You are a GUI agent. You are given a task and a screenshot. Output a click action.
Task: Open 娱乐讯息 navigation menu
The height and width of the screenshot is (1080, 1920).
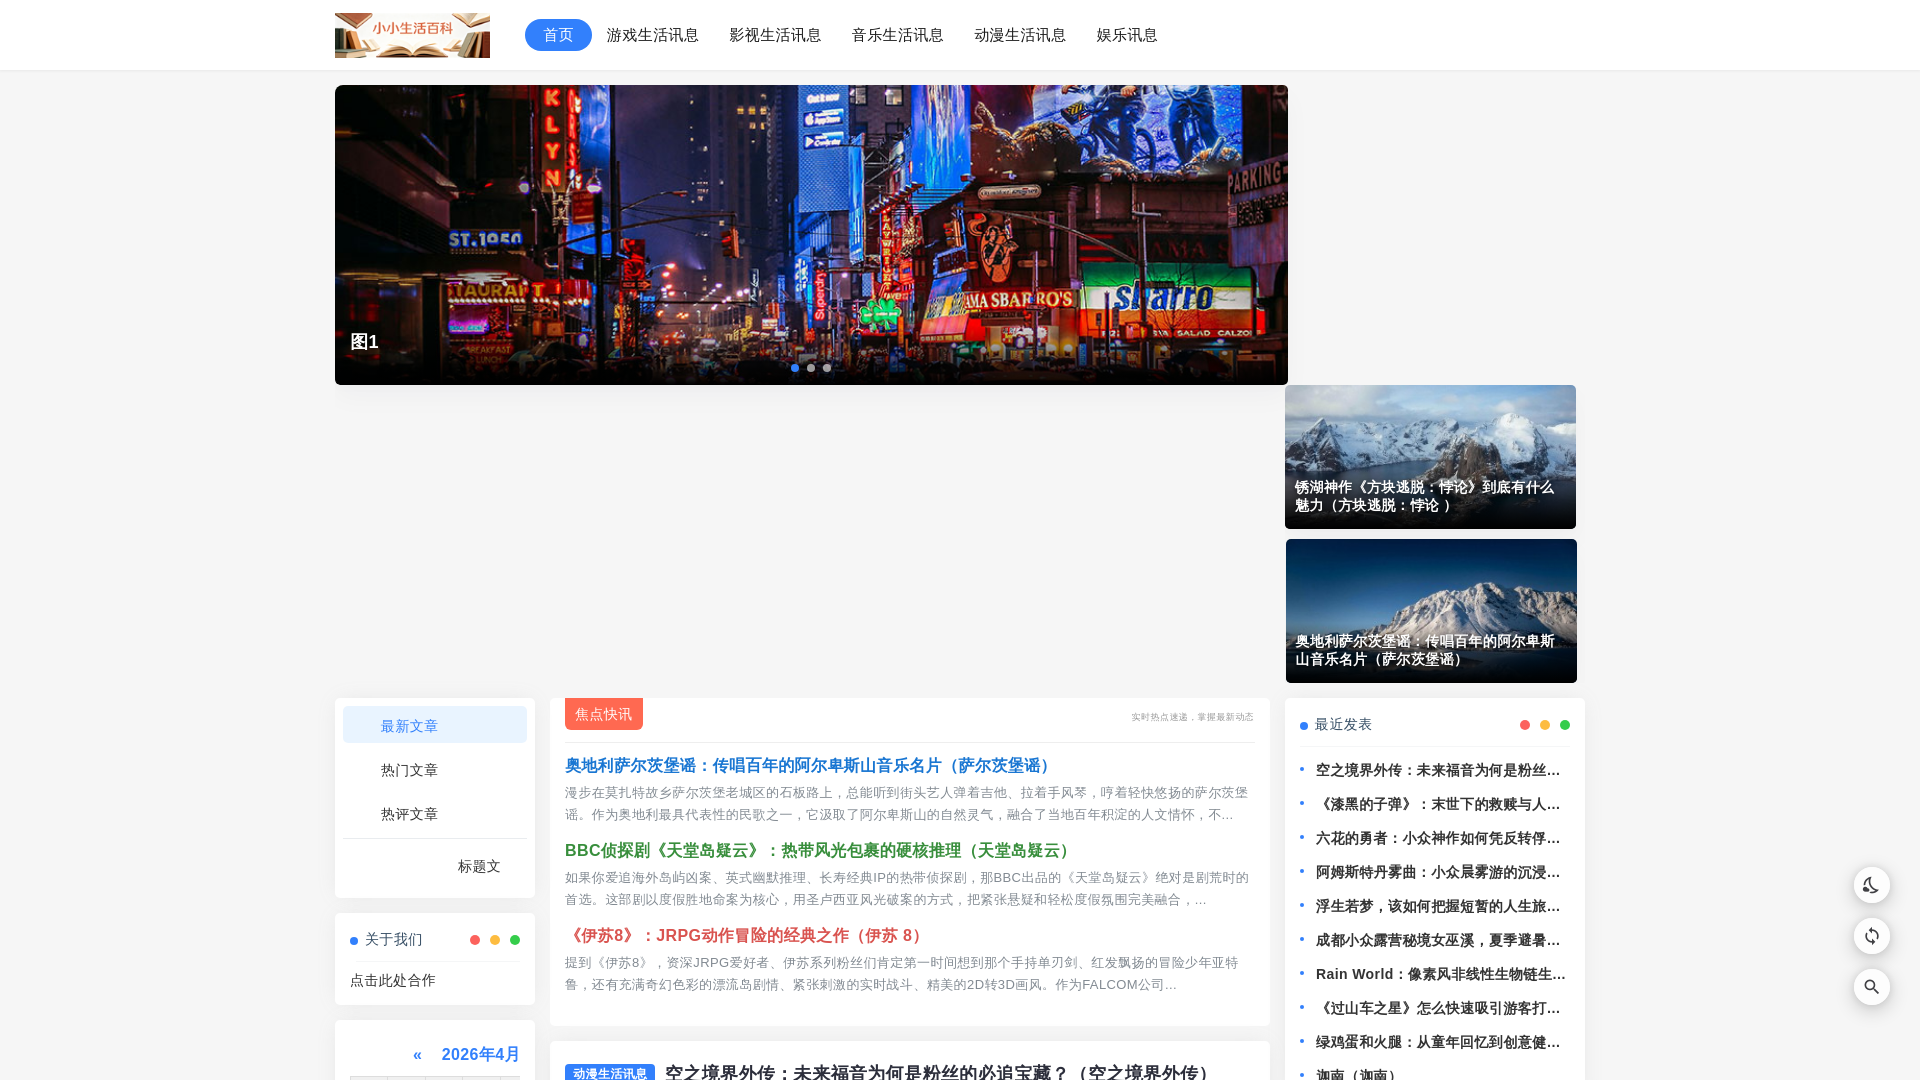1127,35
